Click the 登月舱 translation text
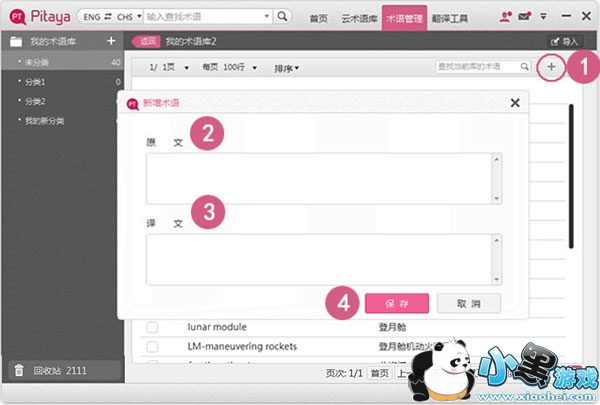Image resolution: width=600 pixels, height=405 pixels. 392,327
